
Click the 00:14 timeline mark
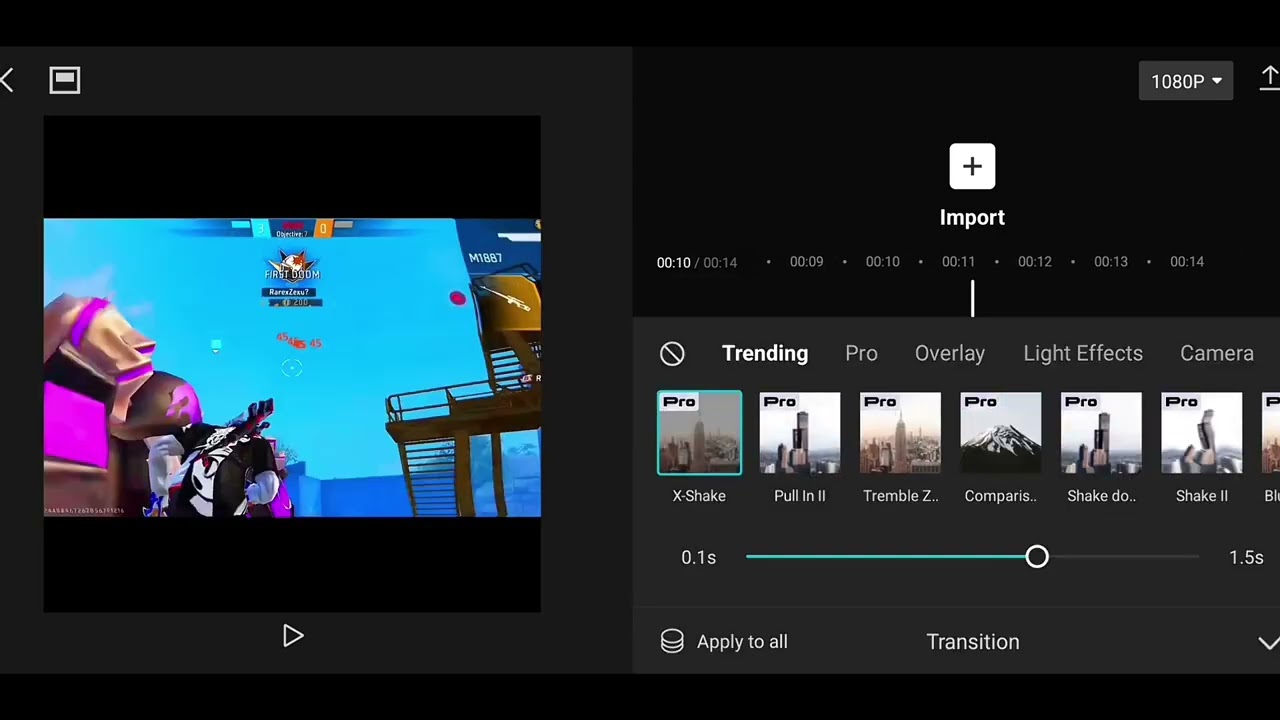point(1187,262)
